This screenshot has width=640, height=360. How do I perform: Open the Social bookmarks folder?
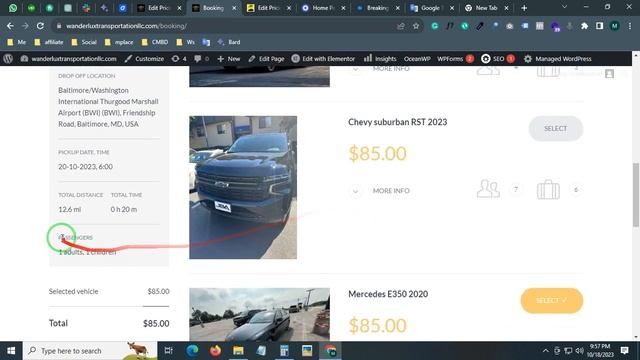click(x=84, y=42)
